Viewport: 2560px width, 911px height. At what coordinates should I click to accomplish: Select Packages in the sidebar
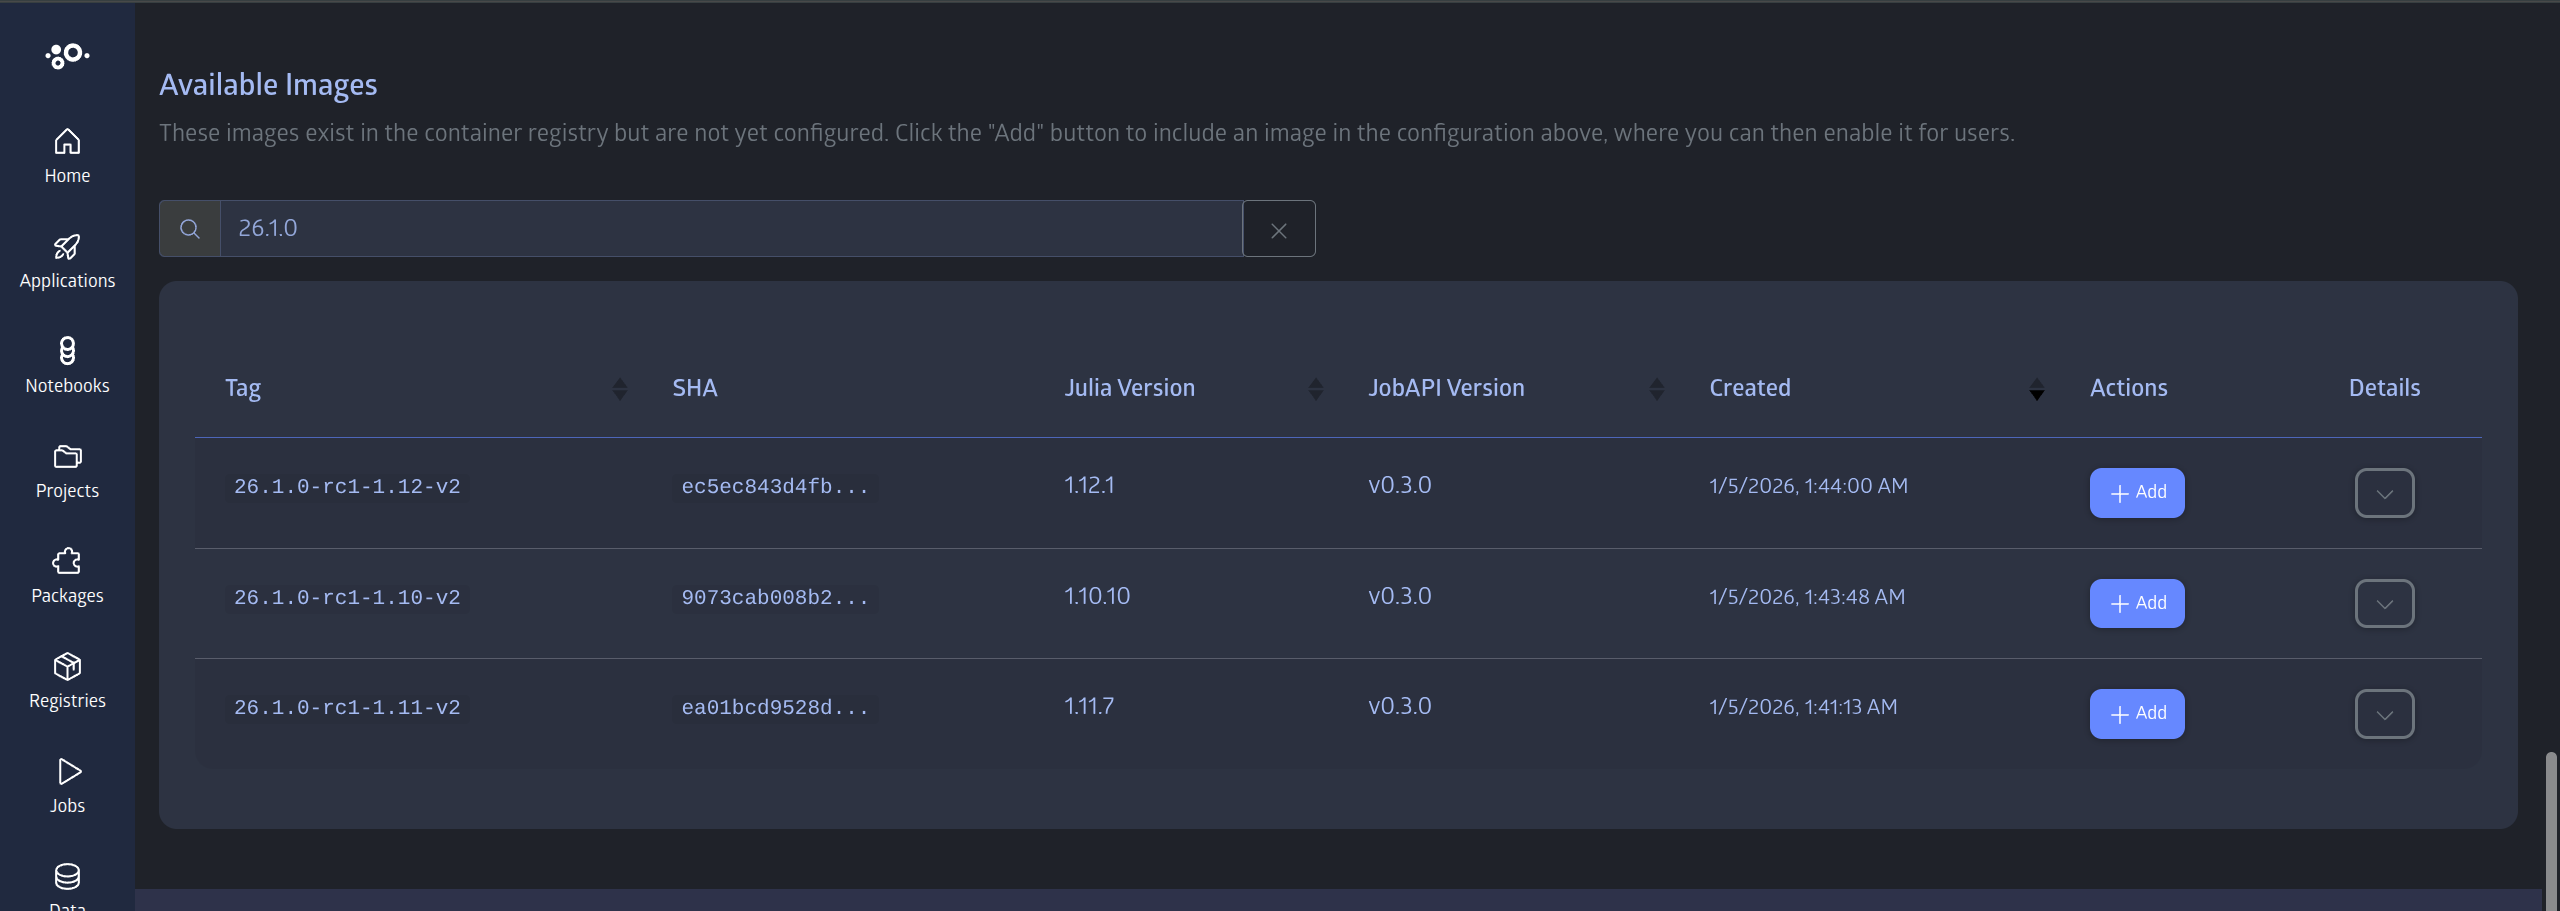[x=66, y=575]
